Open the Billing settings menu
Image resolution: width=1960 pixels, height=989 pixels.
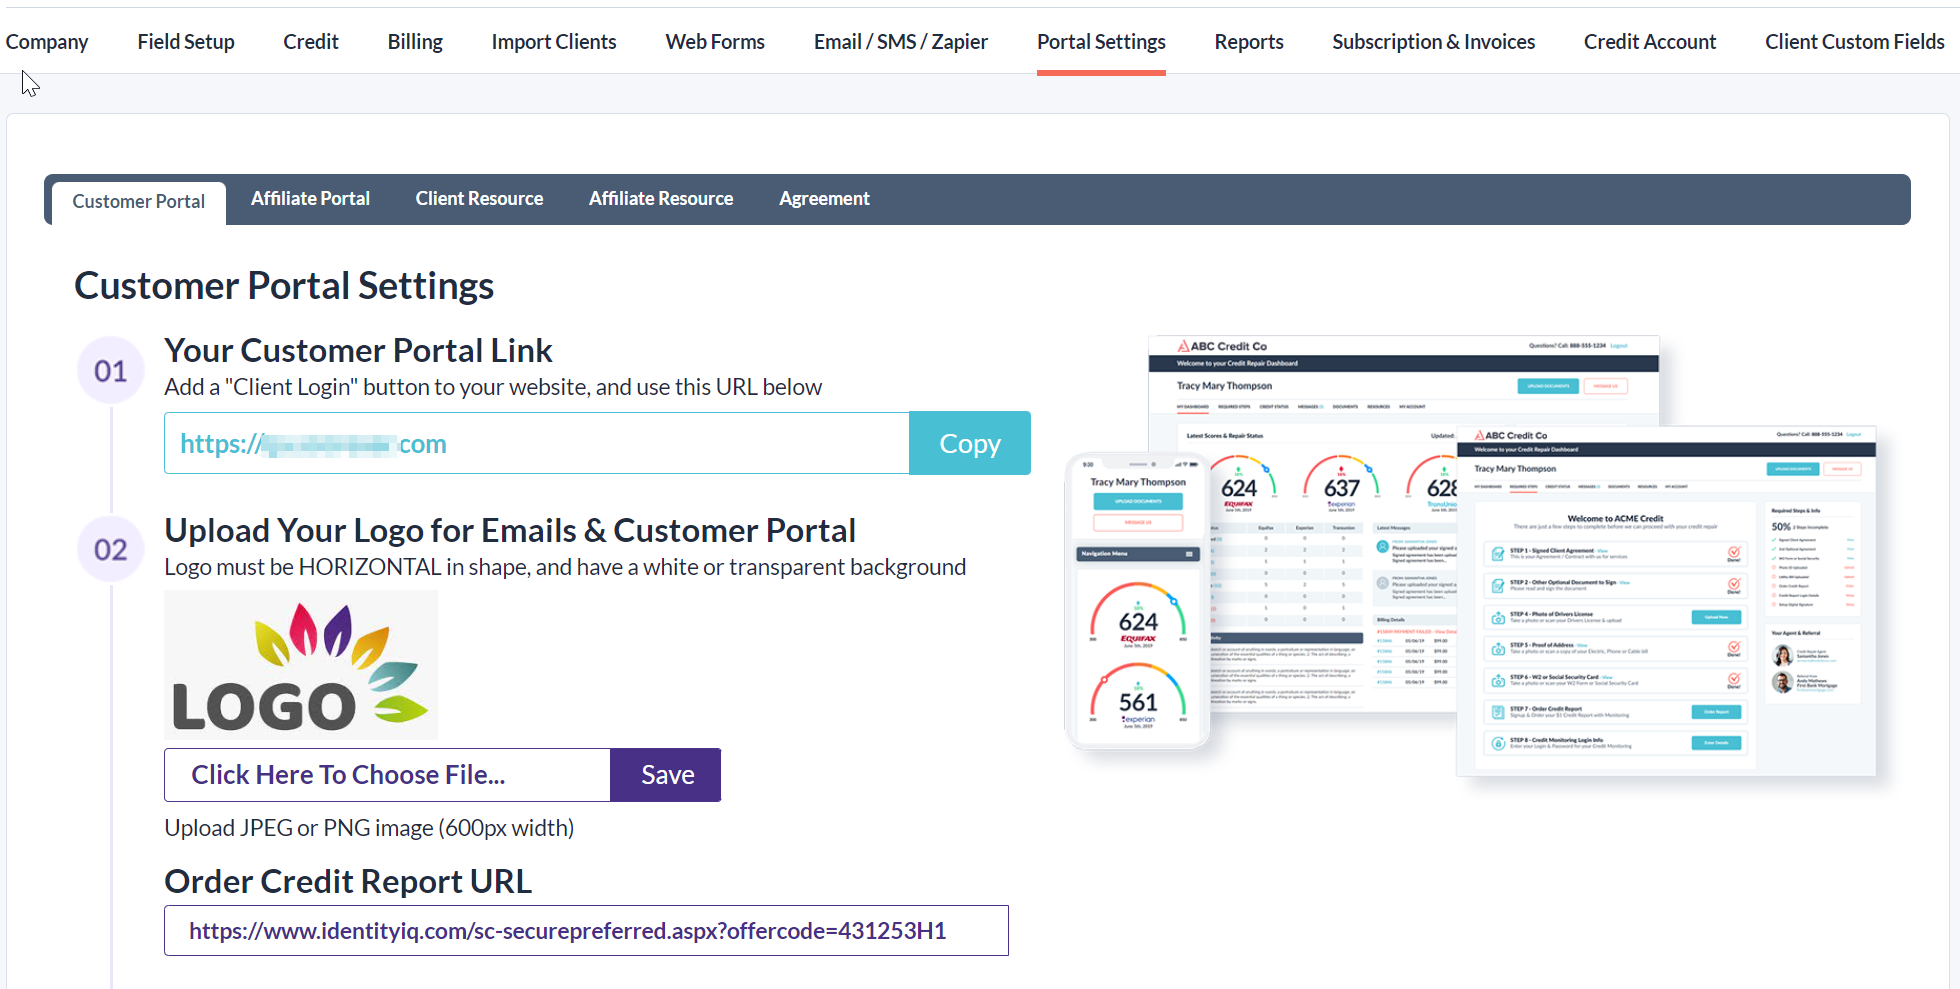(415, 42)
